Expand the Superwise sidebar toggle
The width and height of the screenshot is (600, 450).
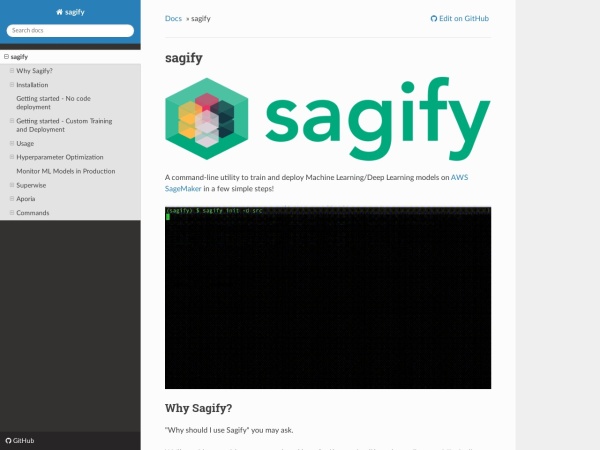[12, 185]
